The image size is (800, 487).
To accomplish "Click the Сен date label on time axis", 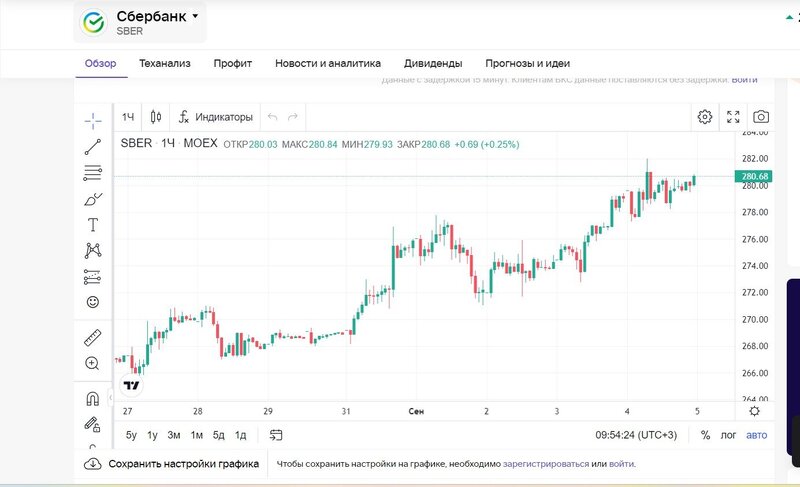I will point(416,411).
